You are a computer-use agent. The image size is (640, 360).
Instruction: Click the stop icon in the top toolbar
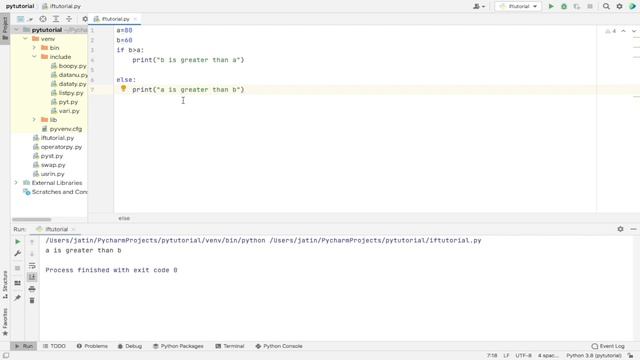click(x=590, y=7)
